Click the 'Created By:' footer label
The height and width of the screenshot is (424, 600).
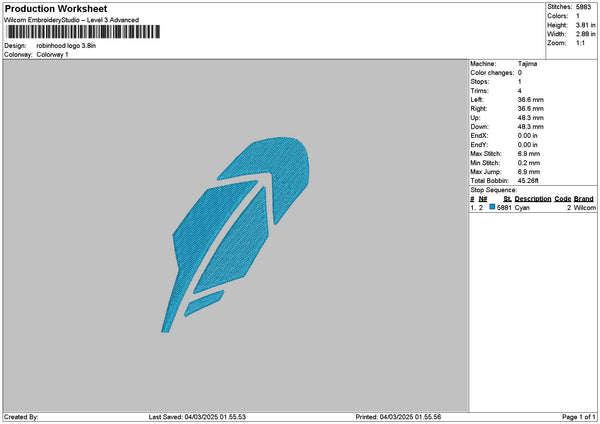point(21,417)
